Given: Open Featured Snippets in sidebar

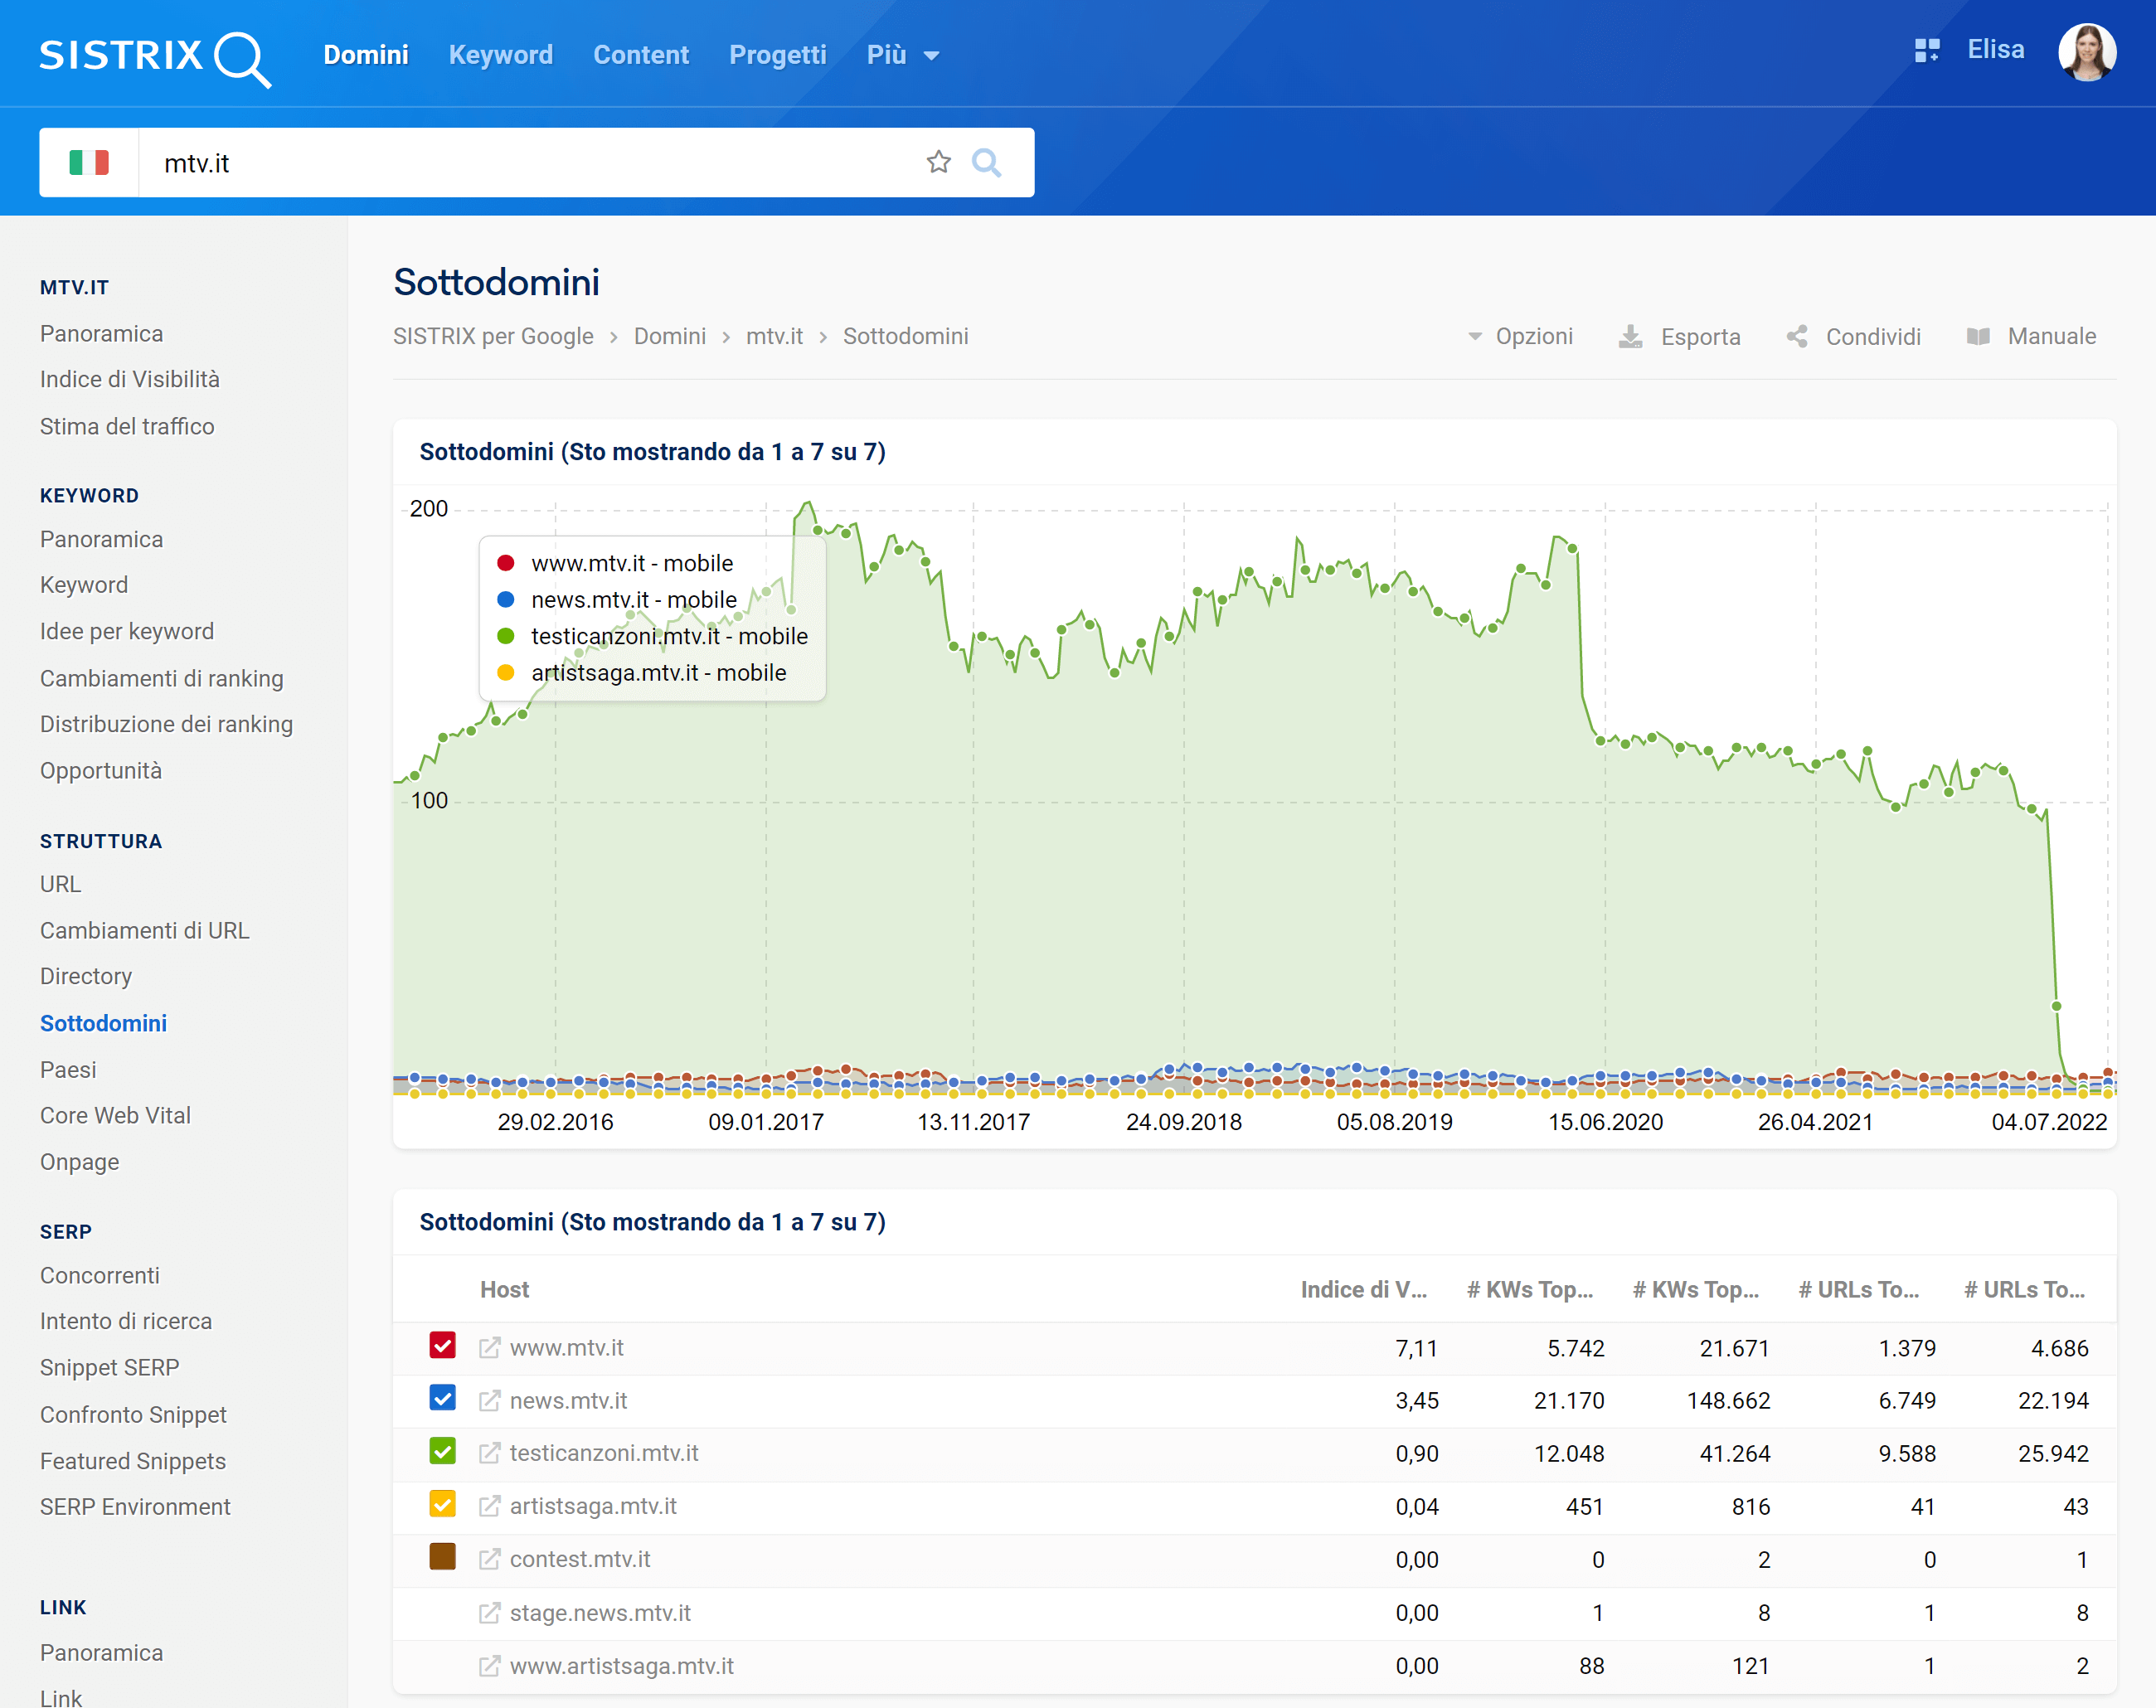Looking at the screenshot, I should click(133, 1462).
